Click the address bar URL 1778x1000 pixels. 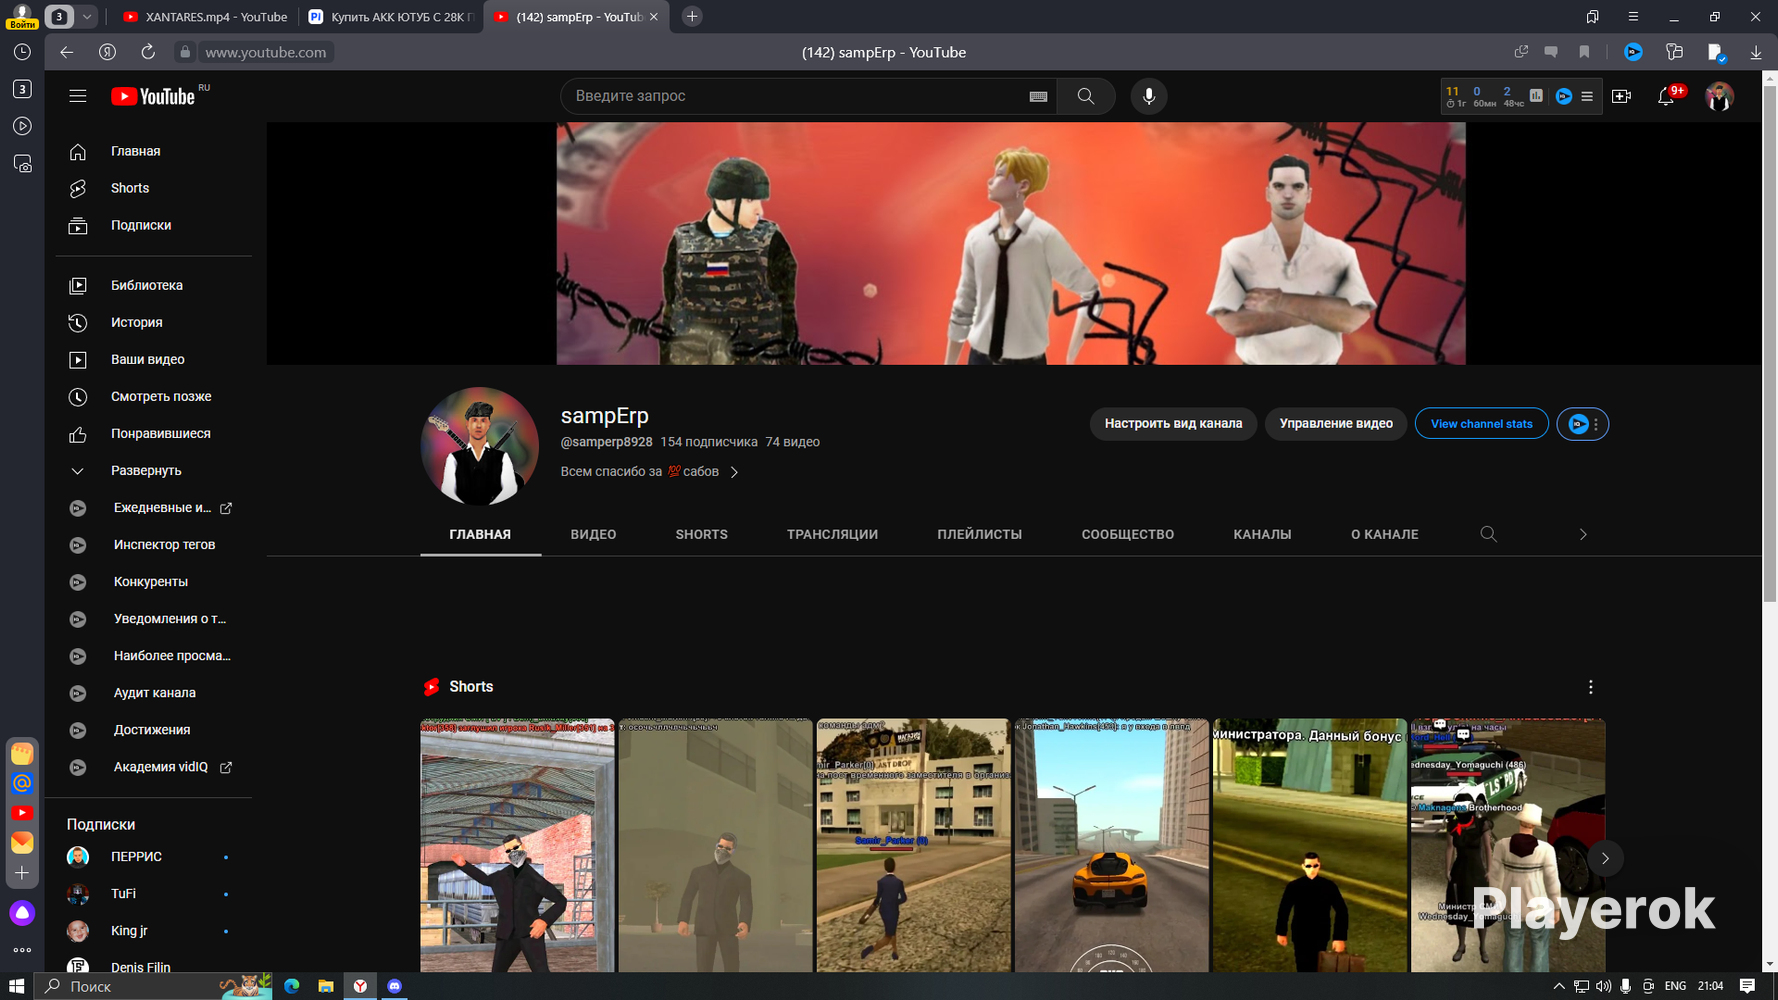(266, 52)
